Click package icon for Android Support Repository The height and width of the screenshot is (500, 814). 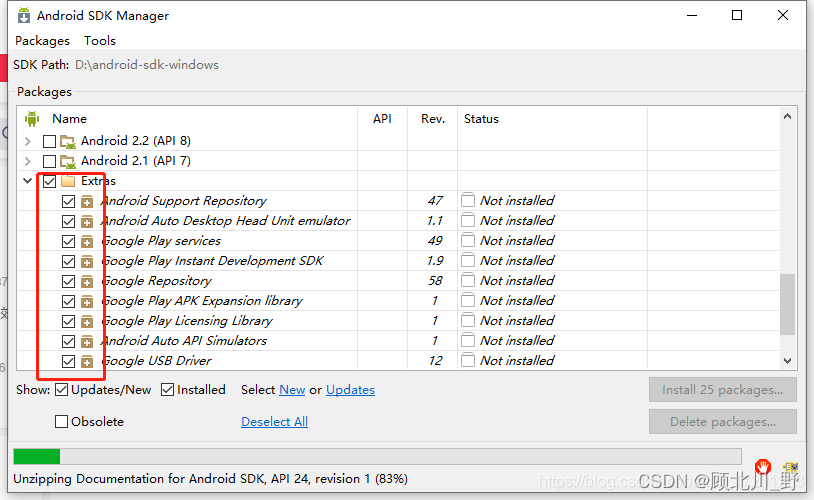(87, 201)
